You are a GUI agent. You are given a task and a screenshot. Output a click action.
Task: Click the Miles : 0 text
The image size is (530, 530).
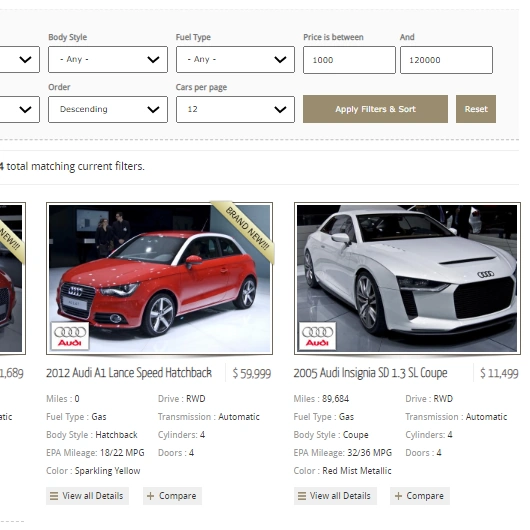pyautogui.click(x=63, y=399)
